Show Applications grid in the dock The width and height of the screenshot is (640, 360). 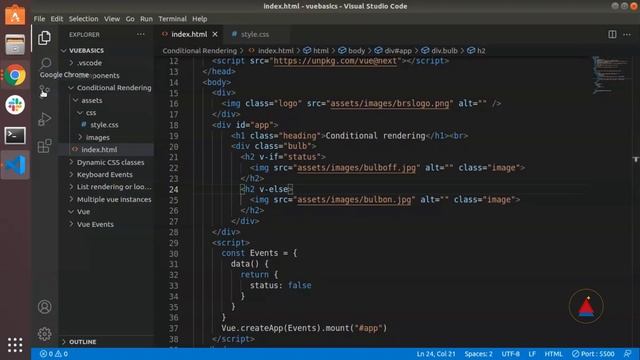[15, 345]
